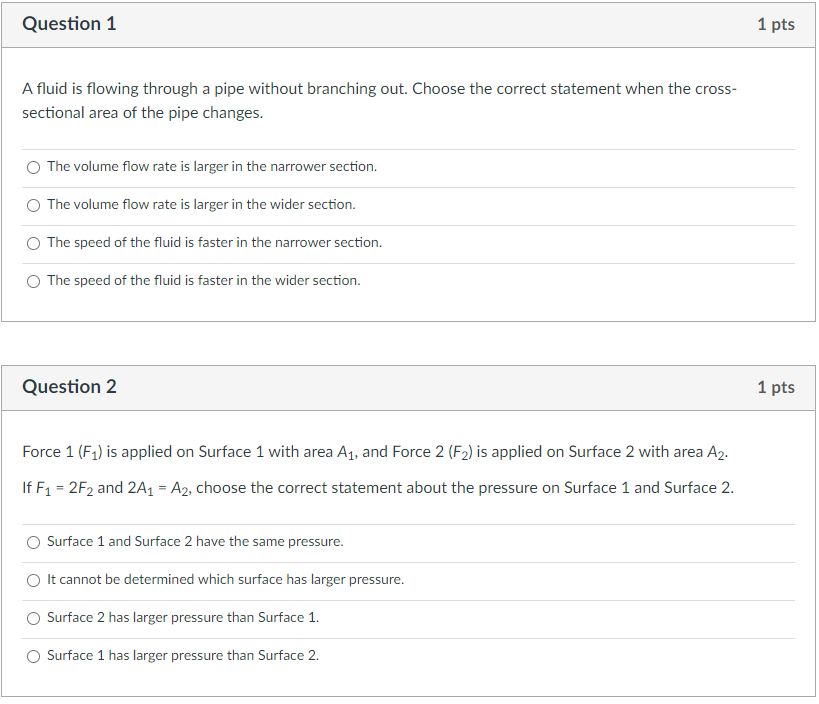The image size is (819, 704).
Task: Choose radio for fluid speed faster in narrower section
Action: point(33,243)
